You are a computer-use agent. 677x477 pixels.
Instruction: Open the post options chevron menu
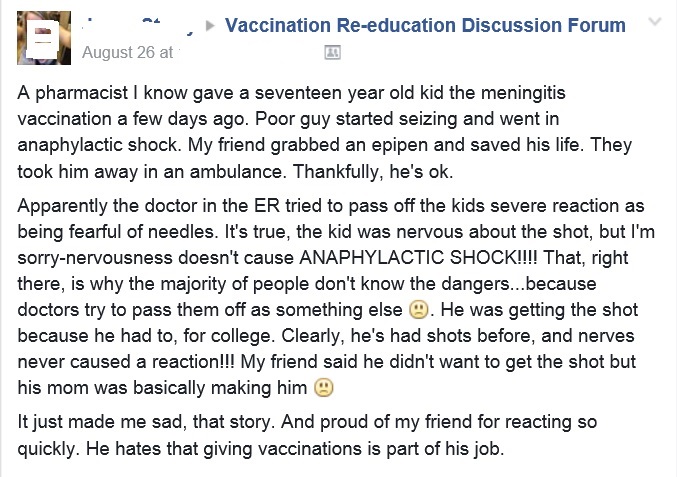[x=655, y=22]
